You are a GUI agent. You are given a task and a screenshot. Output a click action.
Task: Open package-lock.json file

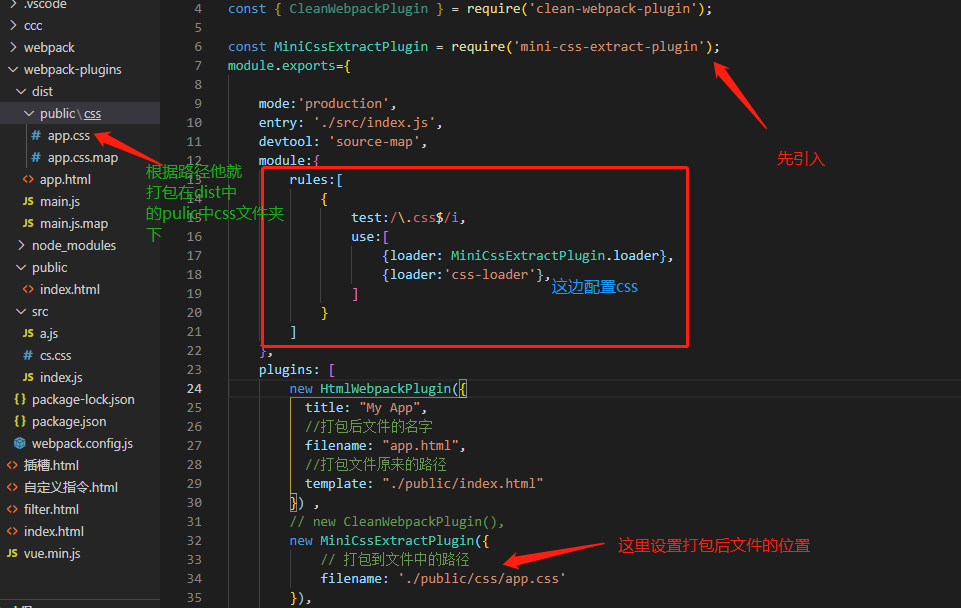point(83,400)
